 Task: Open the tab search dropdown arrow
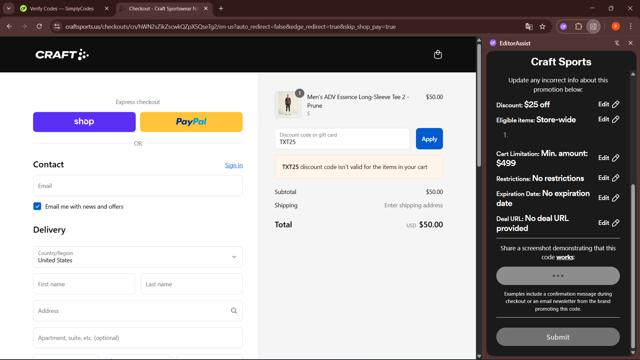tap(9, 8)
